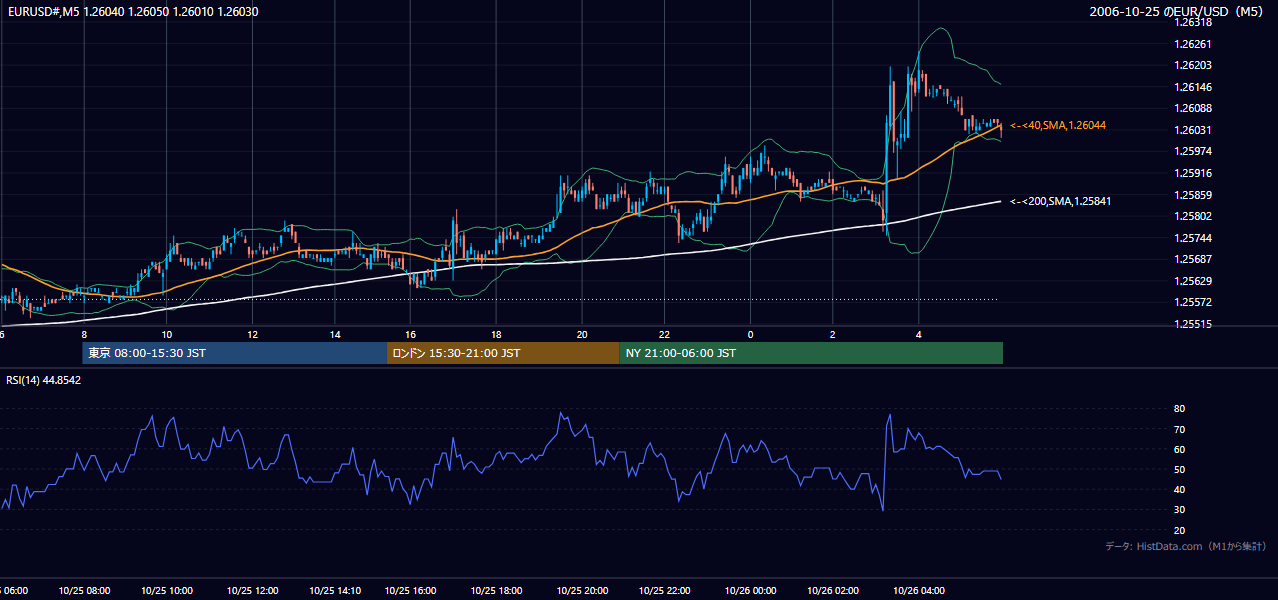Click price axis value 1.26261
This screenshot has width=1278, height=600.
click(x=1193, y=44)
